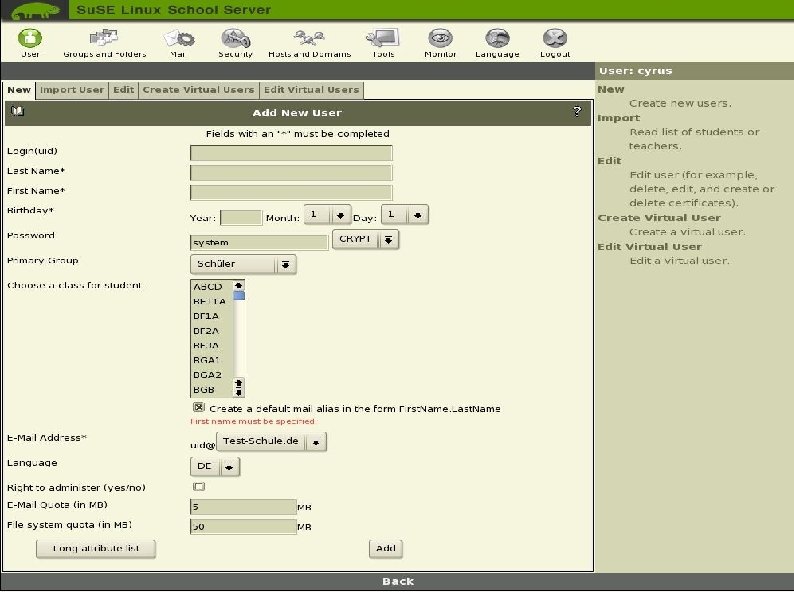Open the birthday Month dropdown
Screen dimensions: 794x595
pos(327,215)
